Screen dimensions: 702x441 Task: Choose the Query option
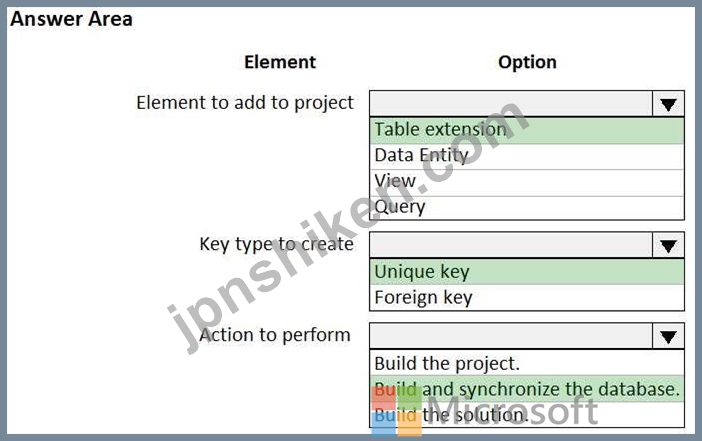pyautogui.click(x=527, y=207)
